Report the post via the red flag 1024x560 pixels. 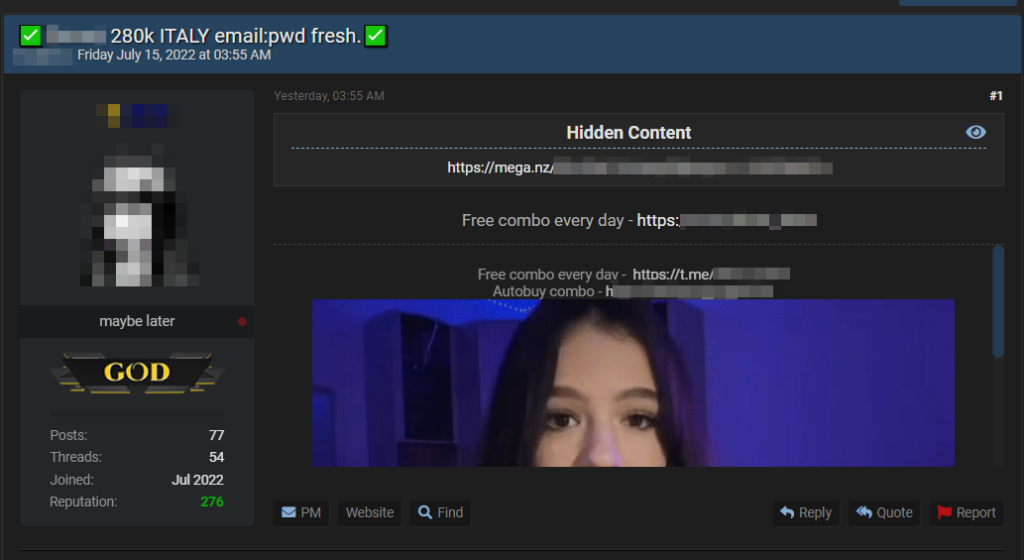pos(966,513)
